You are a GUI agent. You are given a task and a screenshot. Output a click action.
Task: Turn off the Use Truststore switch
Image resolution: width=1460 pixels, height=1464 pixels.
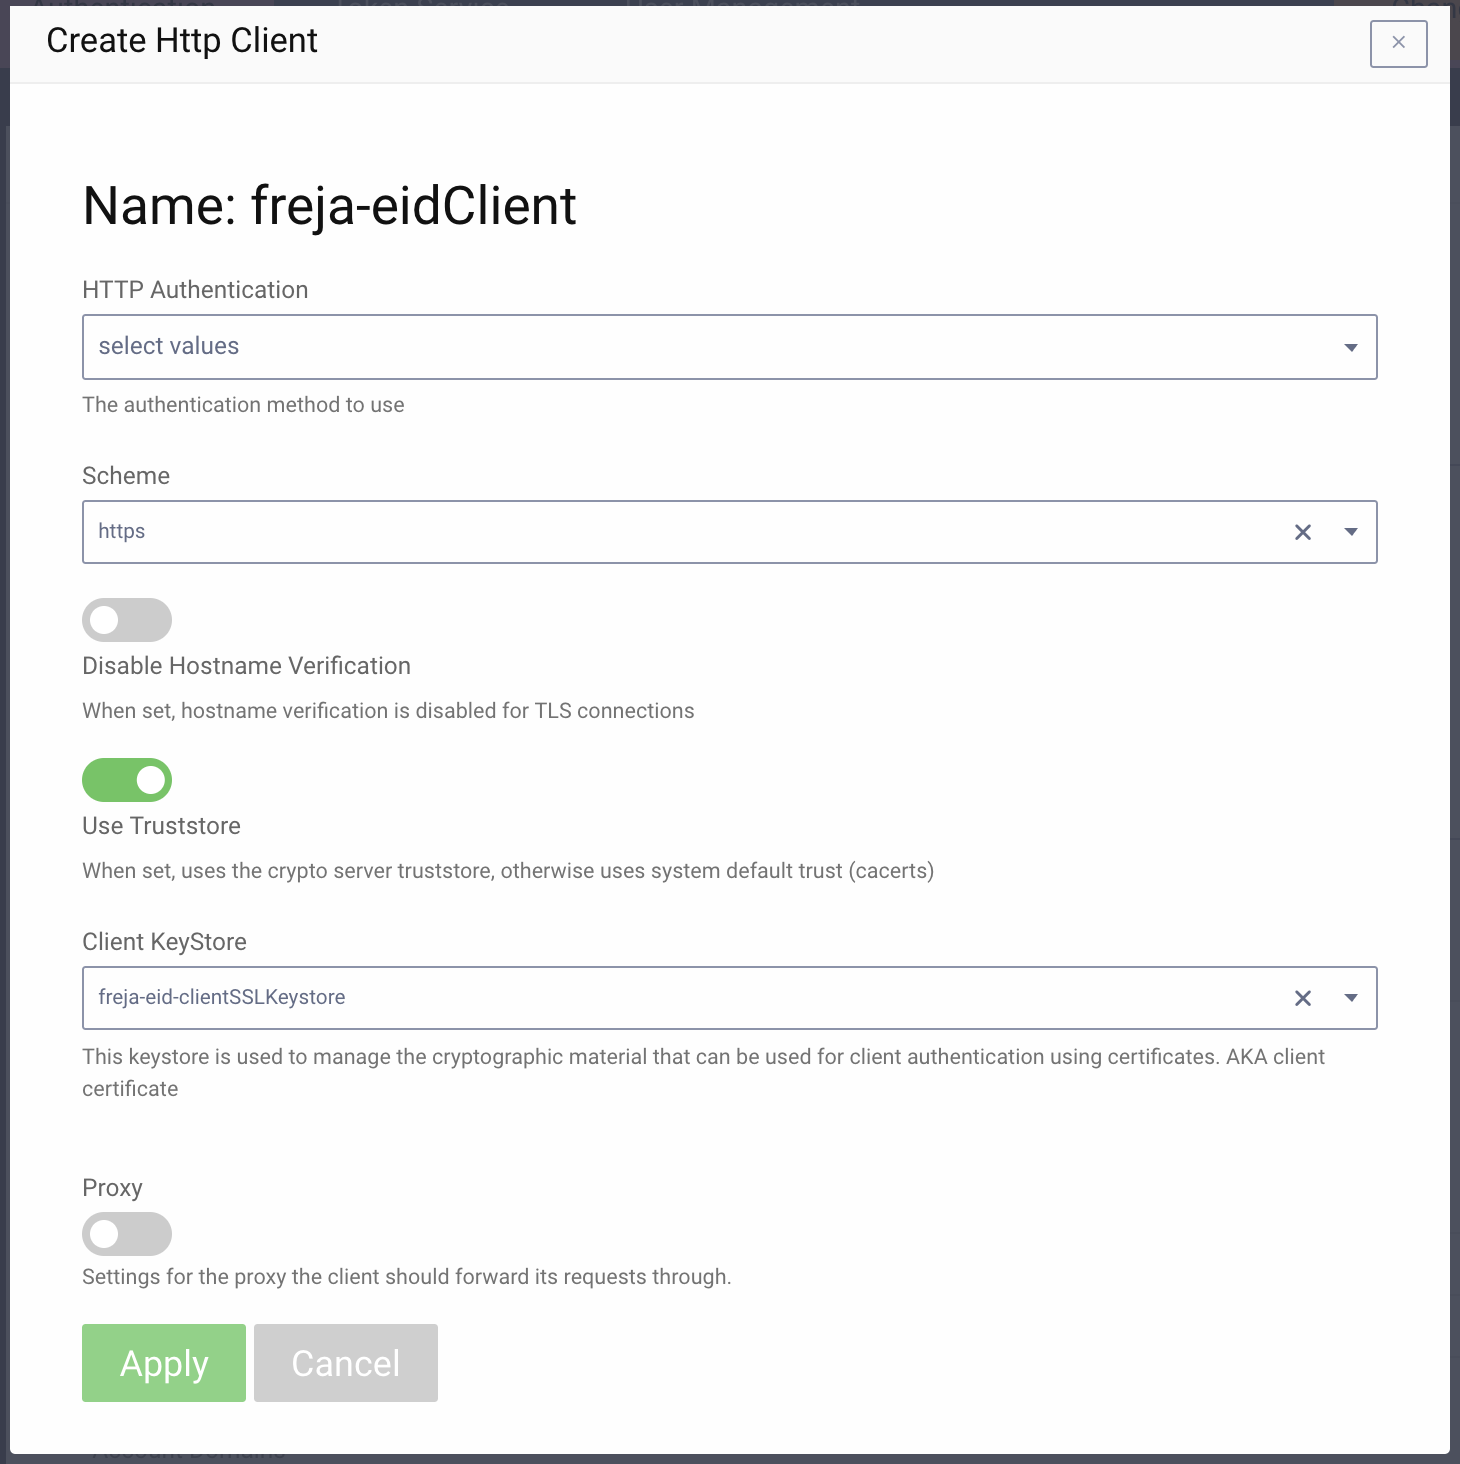[127, 780]
